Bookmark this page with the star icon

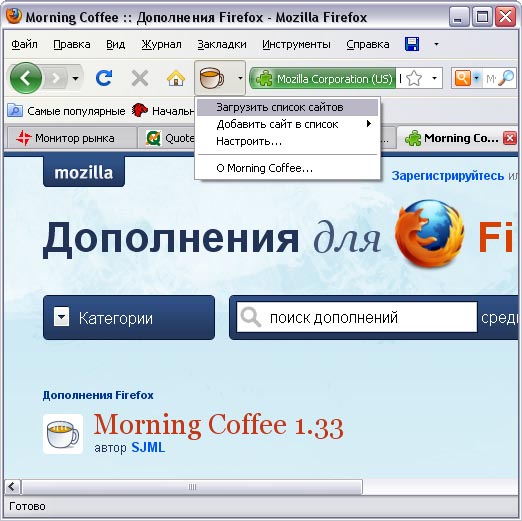tap(414, 79)
